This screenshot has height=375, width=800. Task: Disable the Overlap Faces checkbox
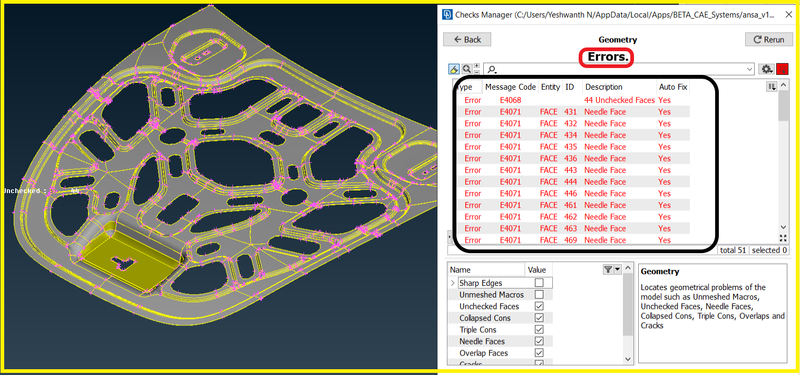point(539,353)
